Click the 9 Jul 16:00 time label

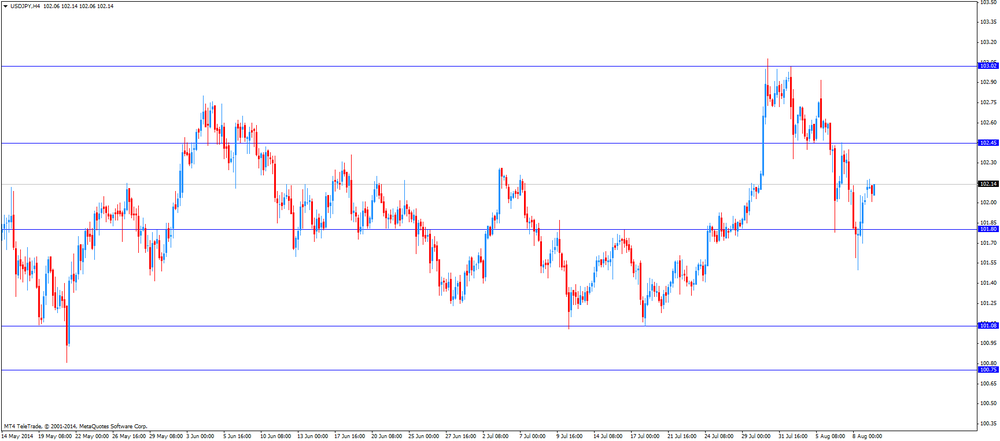click(x=571, y=437)
